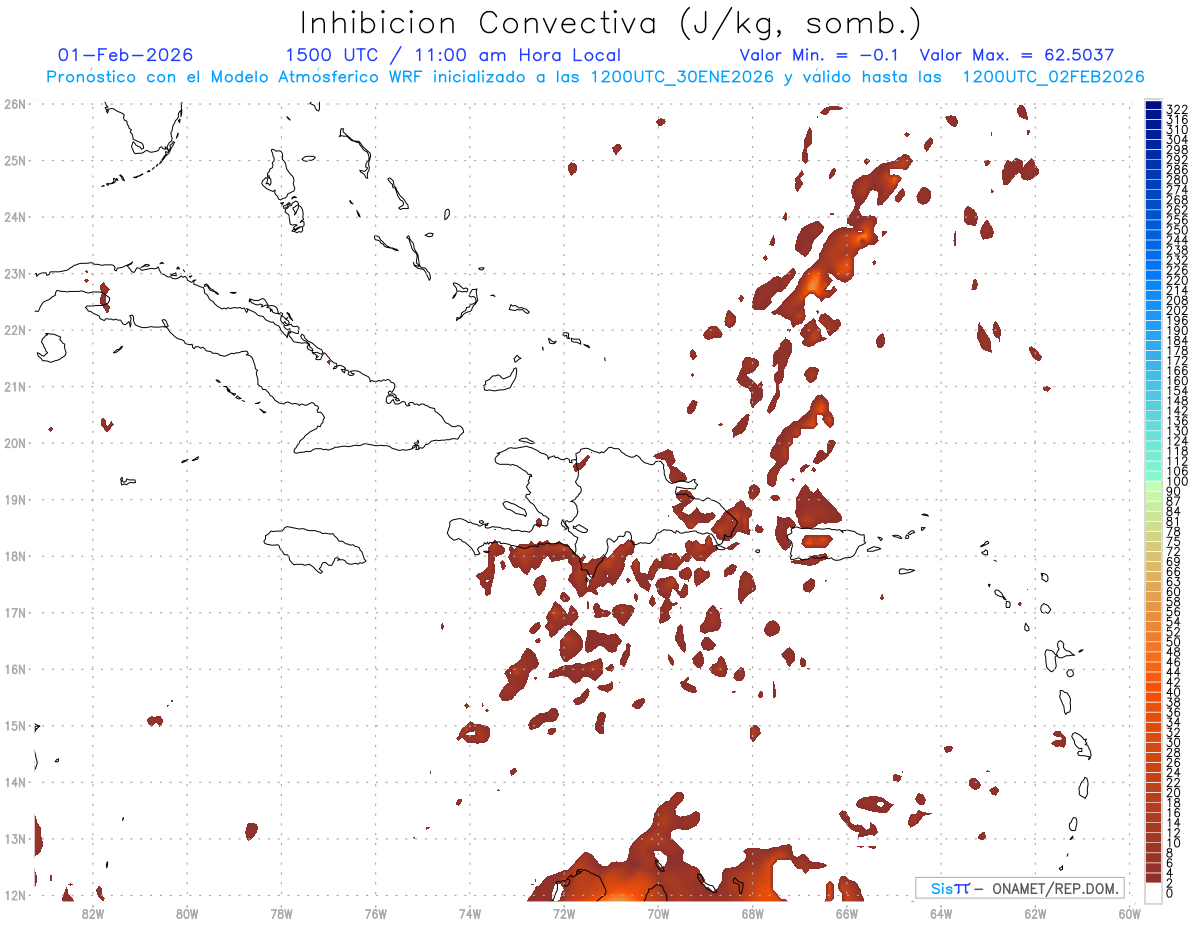
Task: Click the 'SisTT - ONAMET/REP.DOM.' credit box
Action: pos(1020,888)
